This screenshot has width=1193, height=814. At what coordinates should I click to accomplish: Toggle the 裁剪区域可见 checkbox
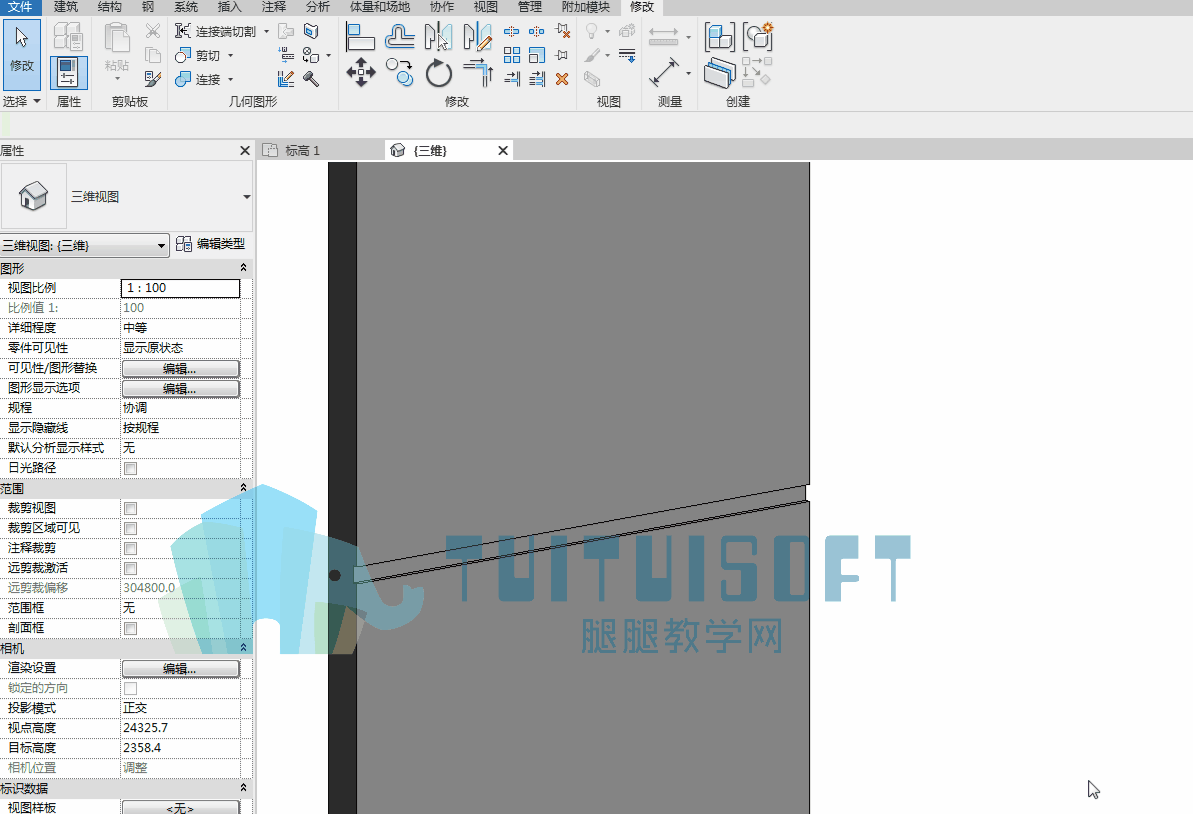(x=131, y=528)
